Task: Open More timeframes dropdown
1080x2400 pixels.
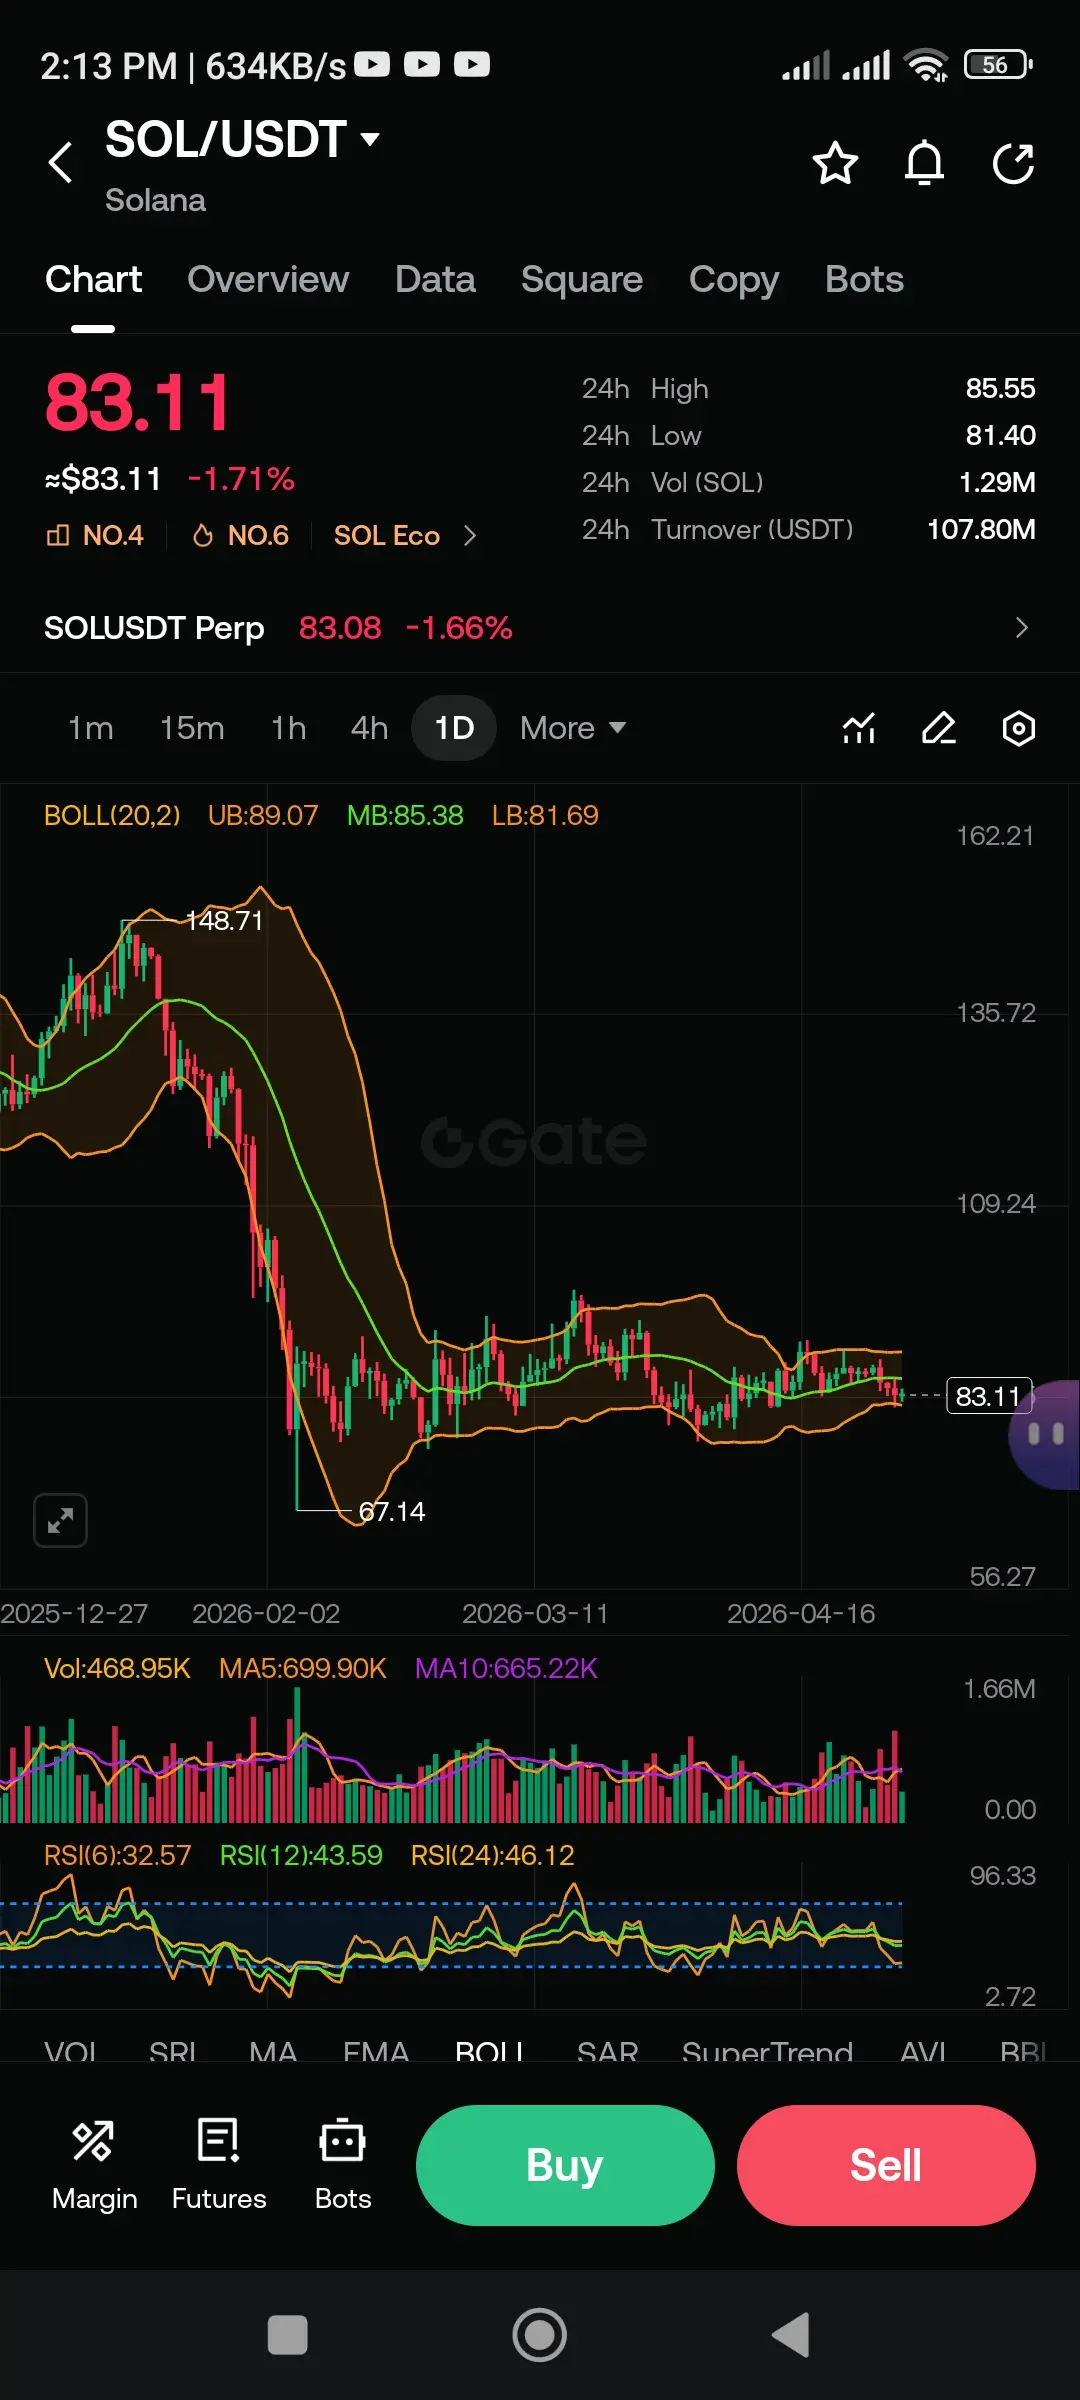Action: [x=573, y=728]
